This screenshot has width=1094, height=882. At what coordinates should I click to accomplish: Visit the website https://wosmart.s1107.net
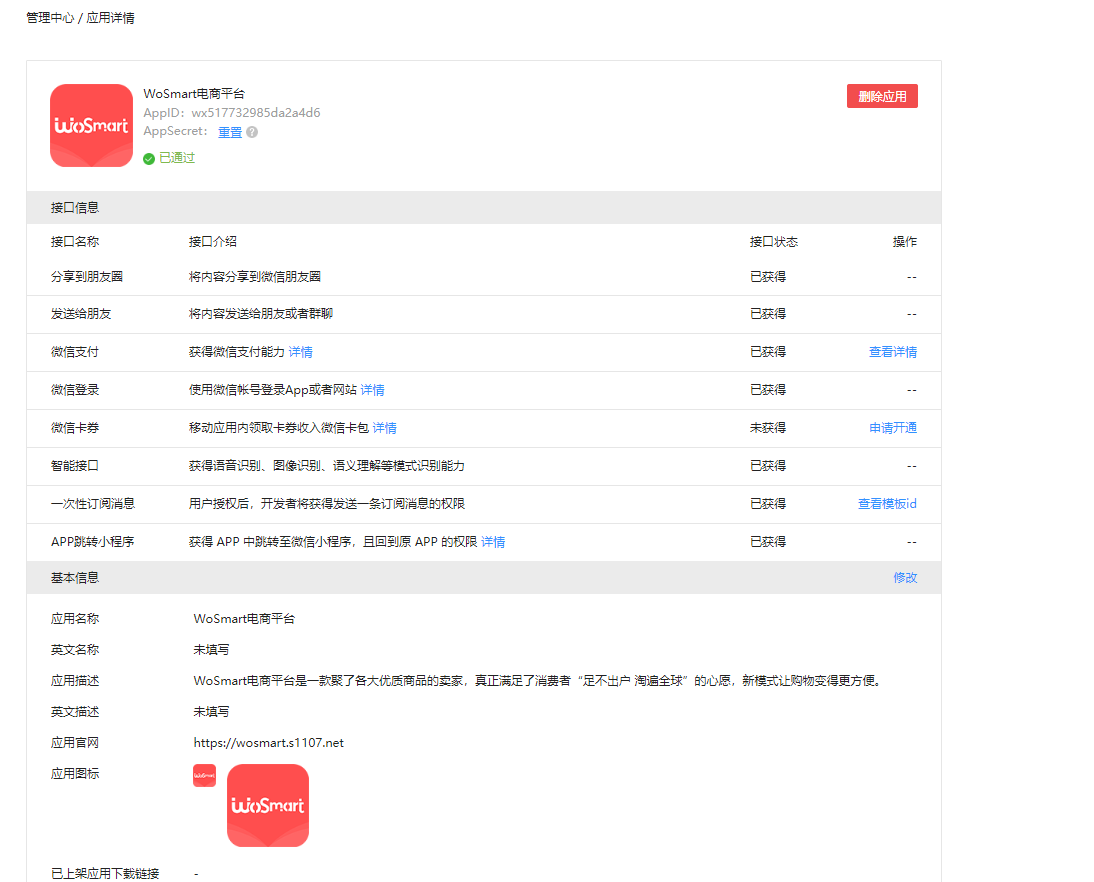(x=268, y=742)
